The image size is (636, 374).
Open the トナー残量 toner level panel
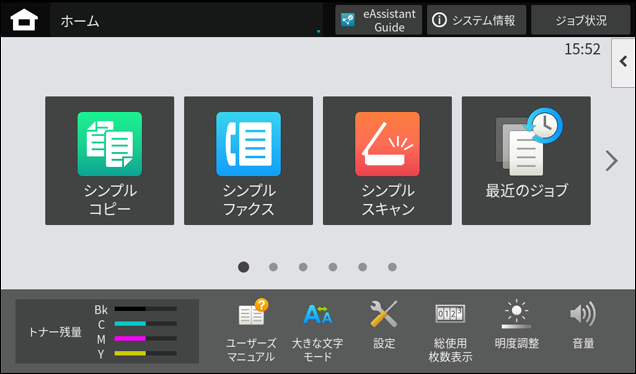click(107, 331)
